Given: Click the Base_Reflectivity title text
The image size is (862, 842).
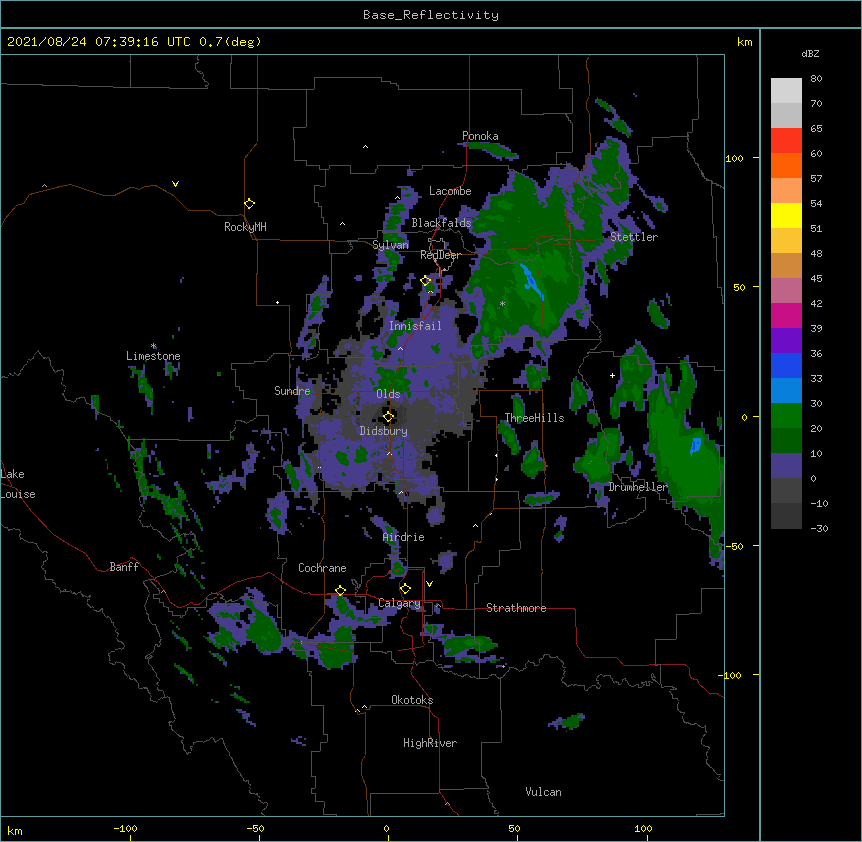Looking at the screenshot, I should 431,15.
